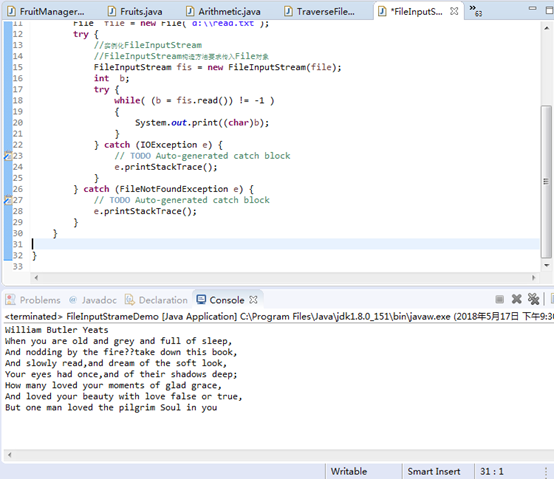Click the task marker on line 27
The image size is (554, 479).
coord(7,200)
